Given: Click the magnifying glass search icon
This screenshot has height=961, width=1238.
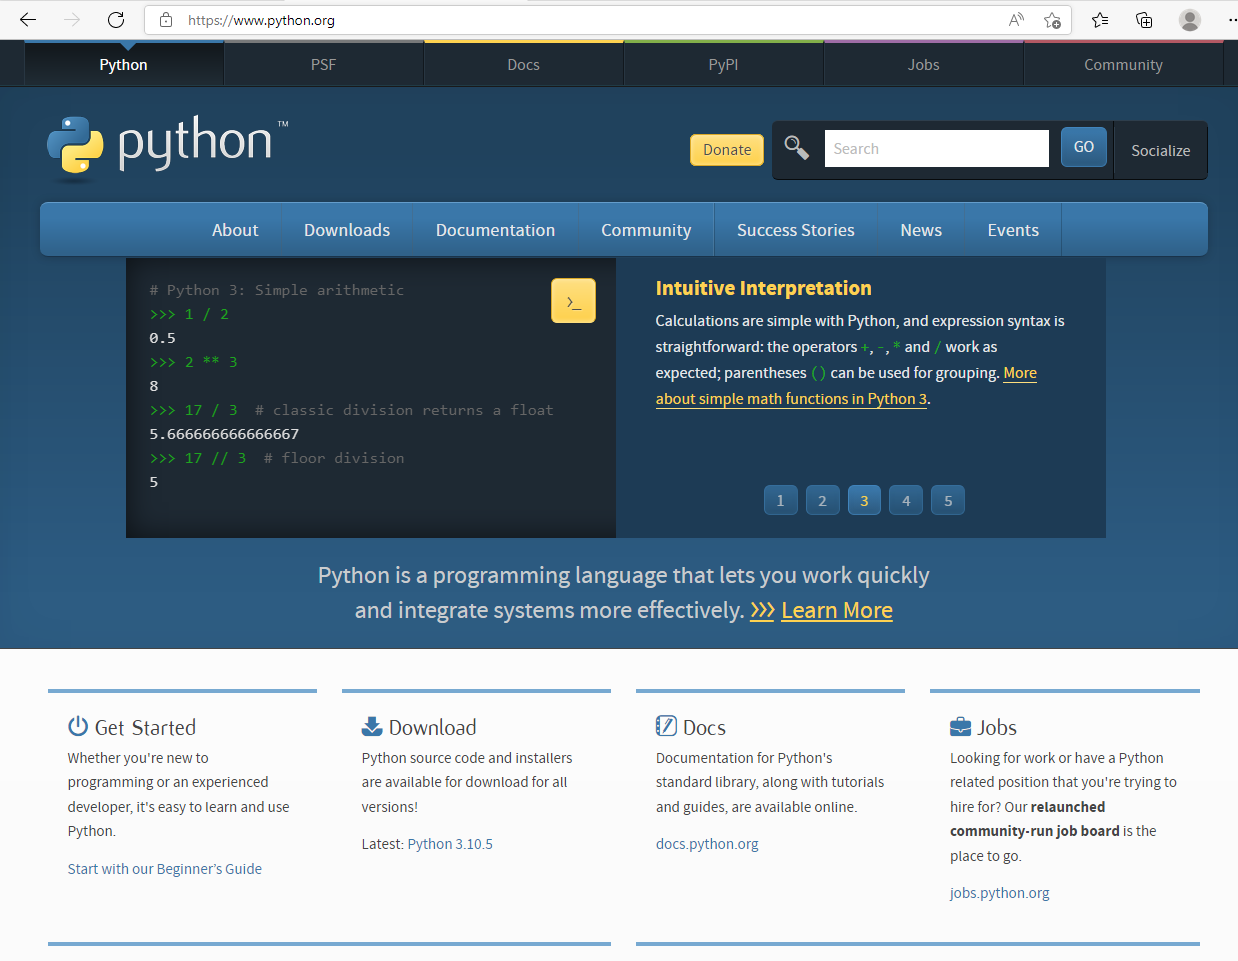Looking at the screenshot, I should point(796,148).
